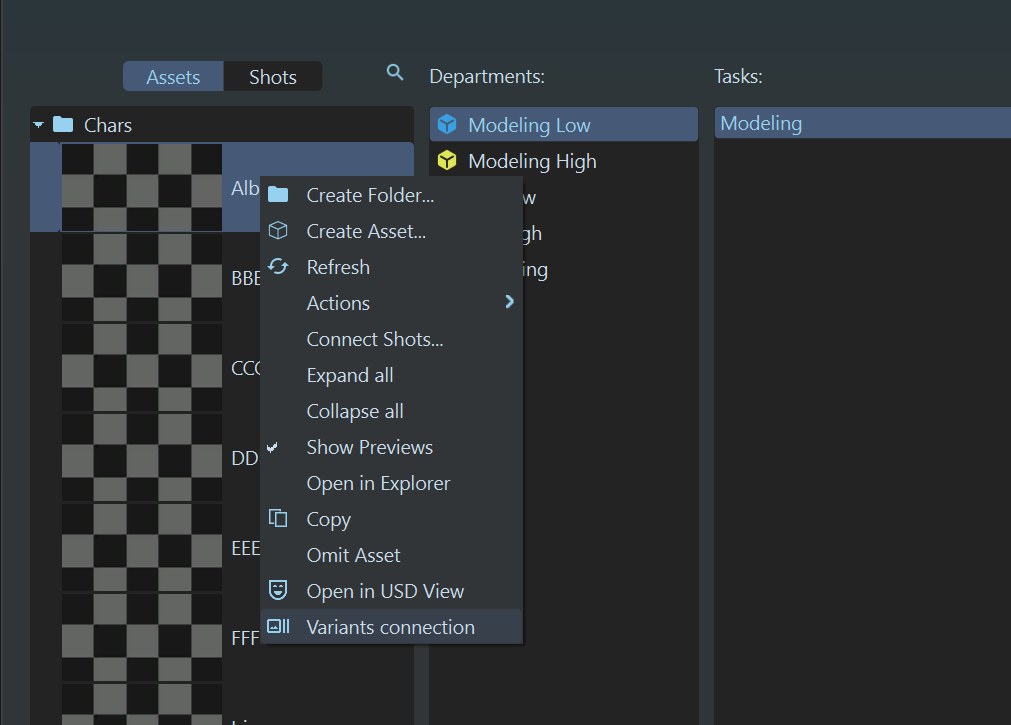This screenshot has height=725, width=1011.
Task: Expand the Actions submenu arrow
Action: pyautogui.click(x=509, y=302)
